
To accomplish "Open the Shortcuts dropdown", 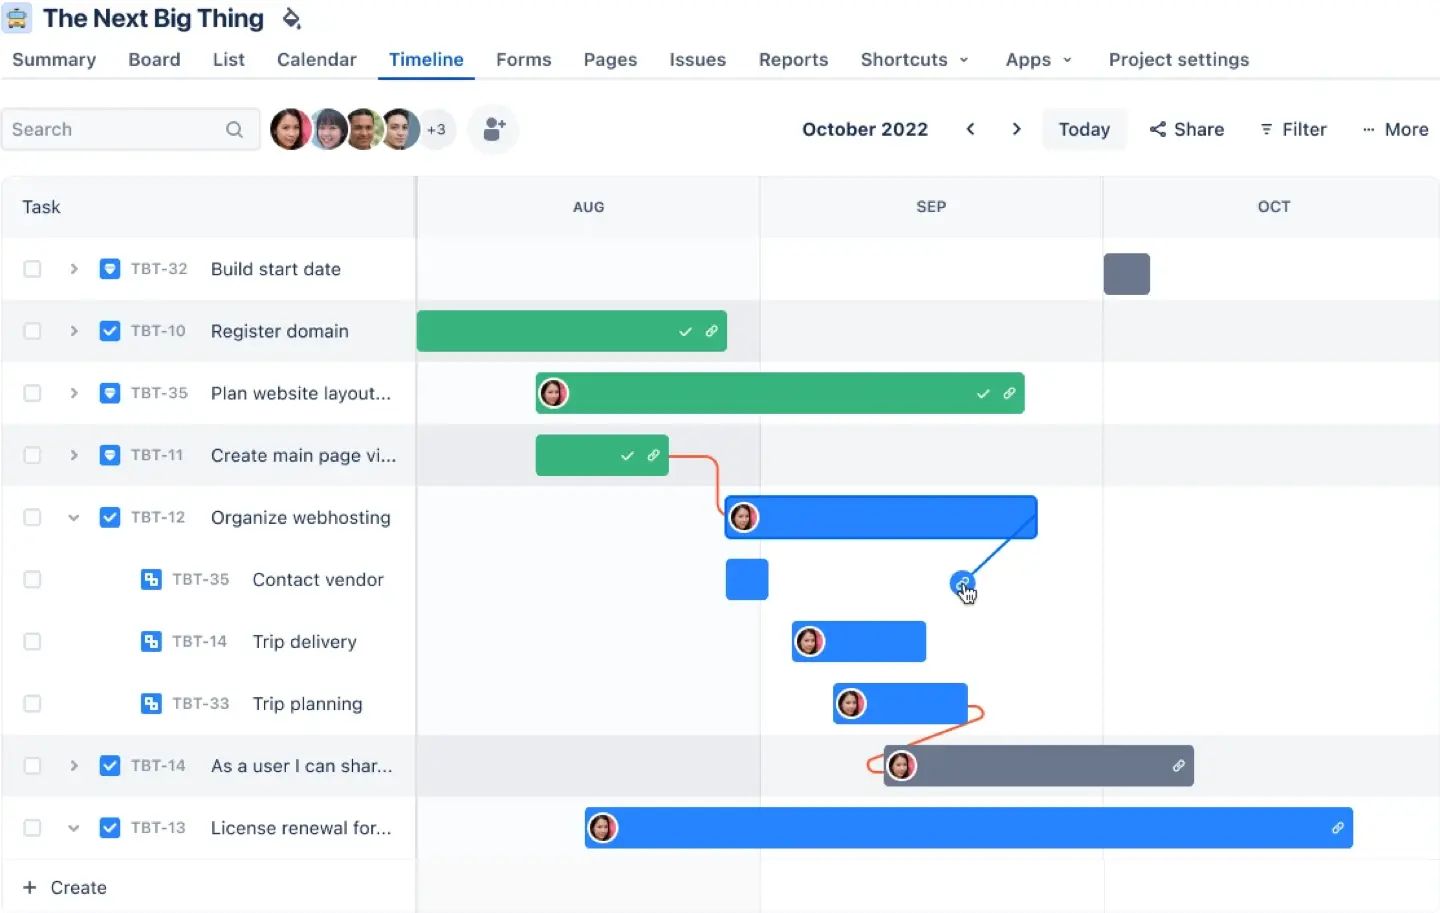I will pos(912,60).
